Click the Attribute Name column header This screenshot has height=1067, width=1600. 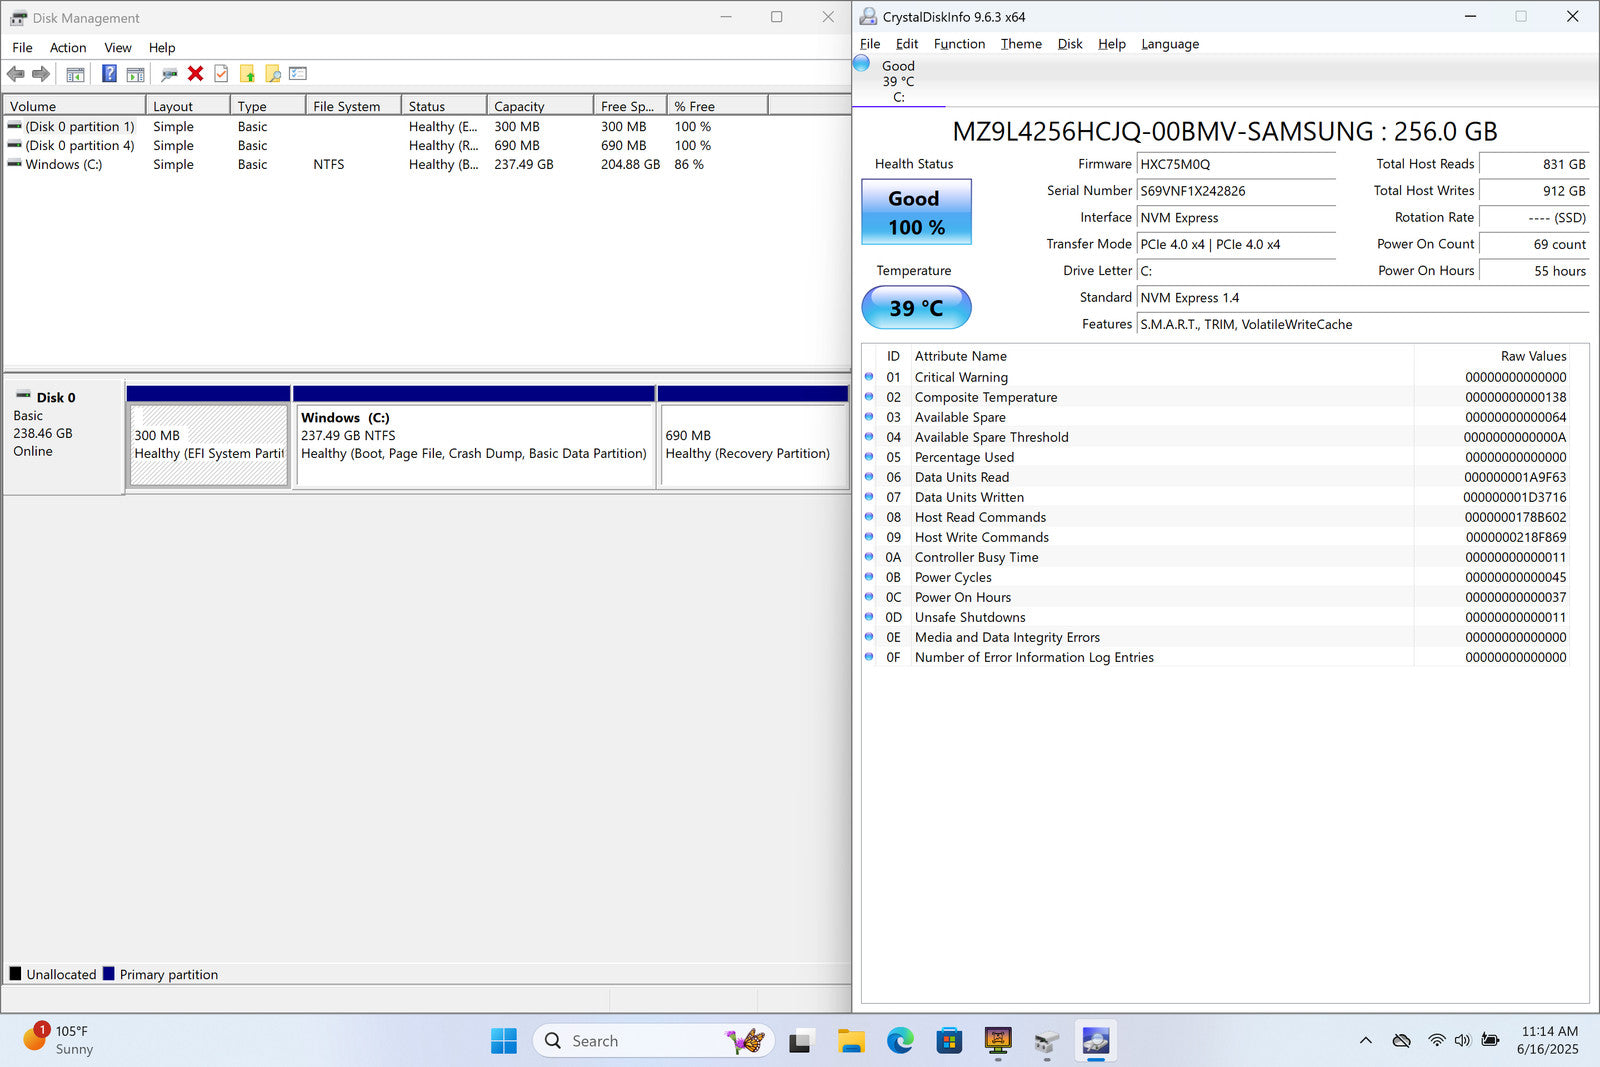1161,356
